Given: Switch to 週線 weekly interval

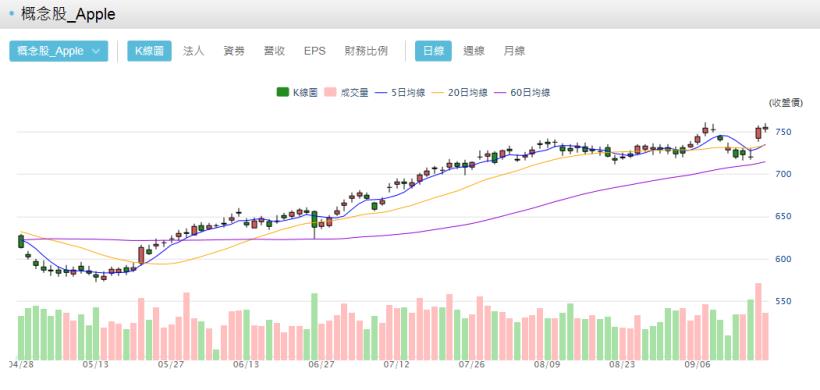Looking at the screenshot, I should point(473,51).
